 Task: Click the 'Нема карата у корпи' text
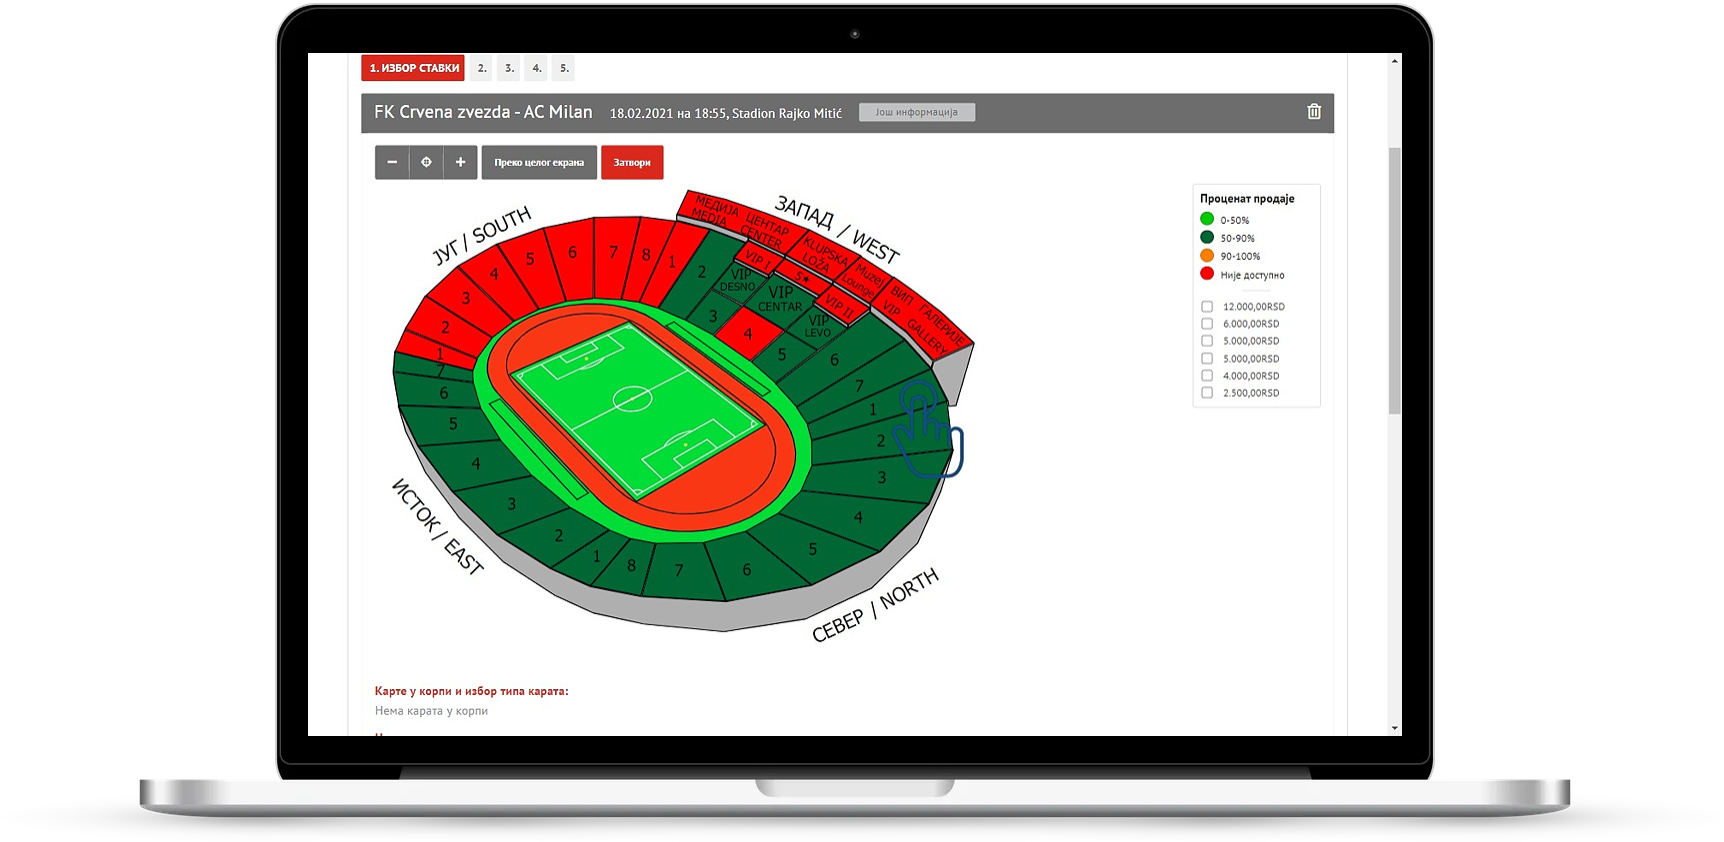431,711
